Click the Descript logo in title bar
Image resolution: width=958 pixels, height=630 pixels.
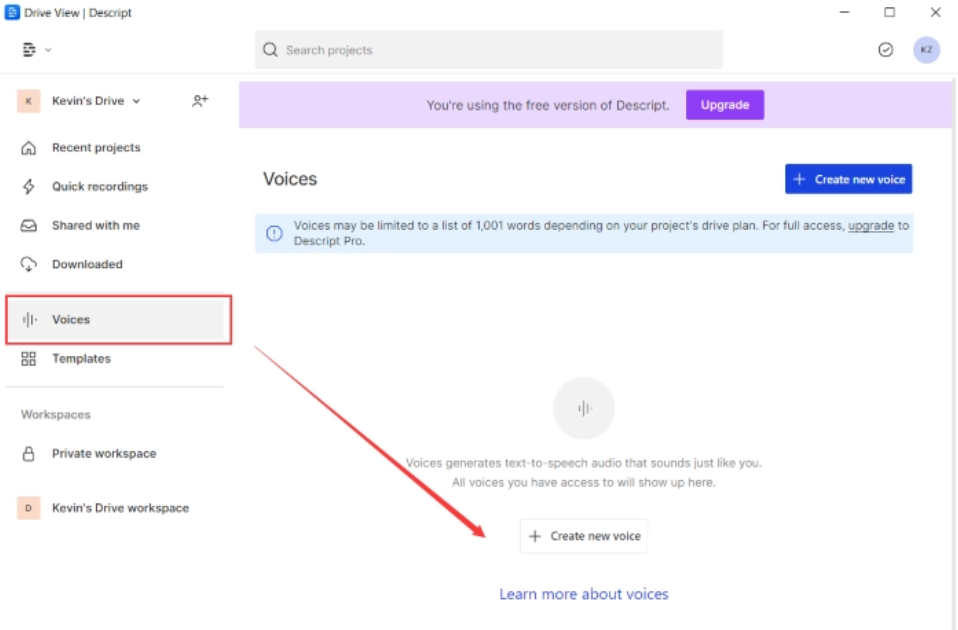coord(12,12)
